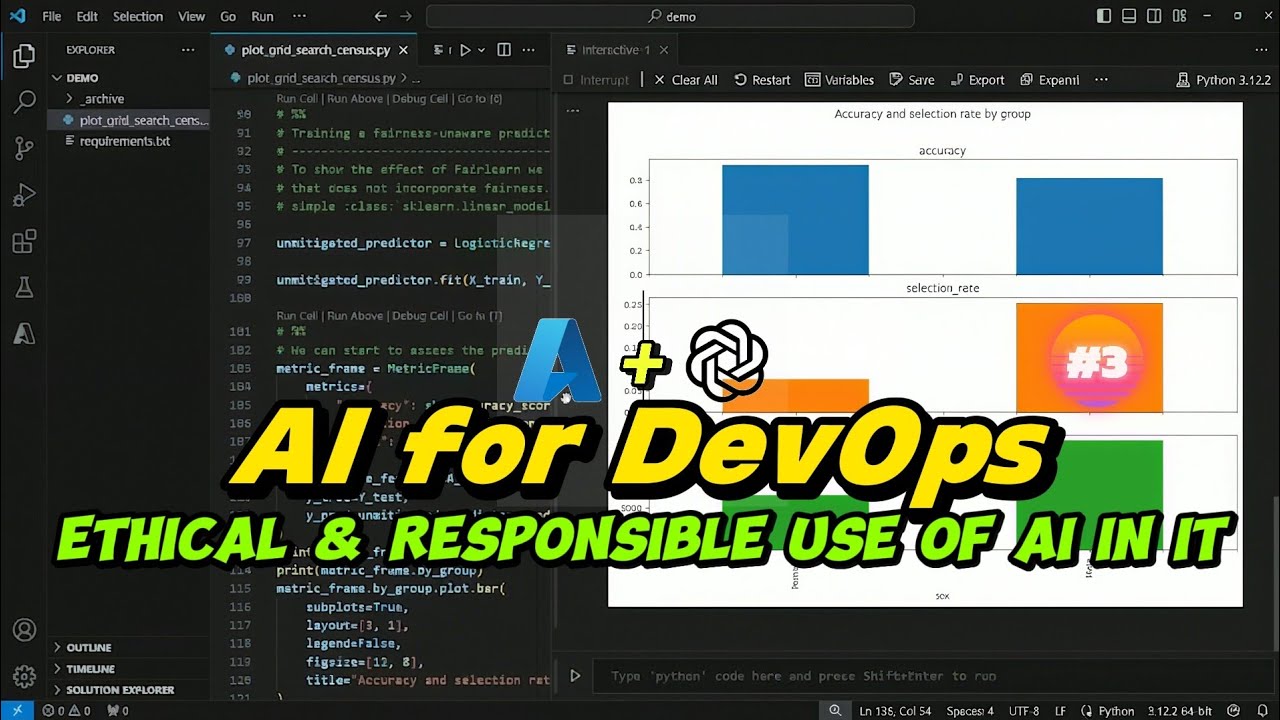Click remote window indicator in status bar
Viewport: 1280px width, 720px height.
16,711
